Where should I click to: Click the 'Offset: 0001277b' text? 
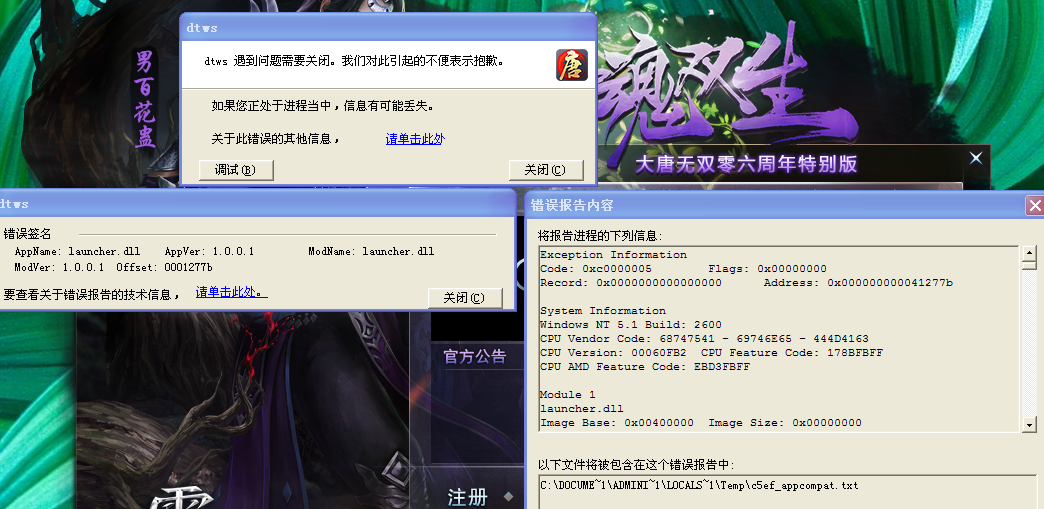(x=164, y=267)
